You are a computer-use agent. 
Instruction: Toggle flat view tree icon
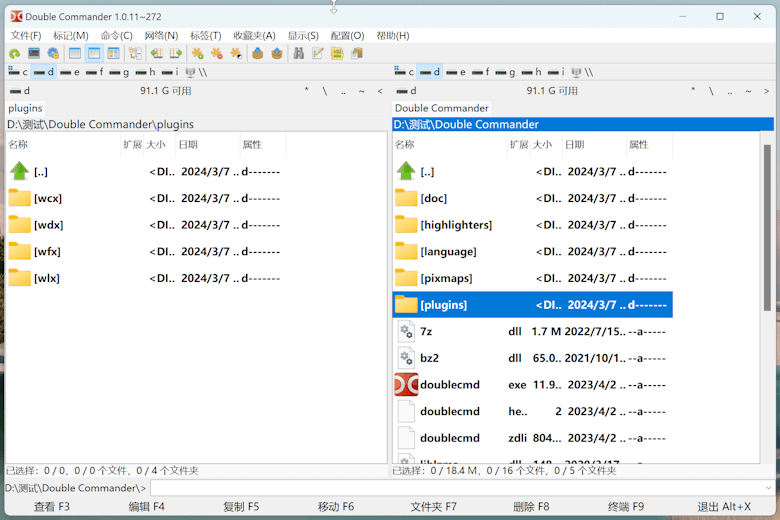click(135, 53)
